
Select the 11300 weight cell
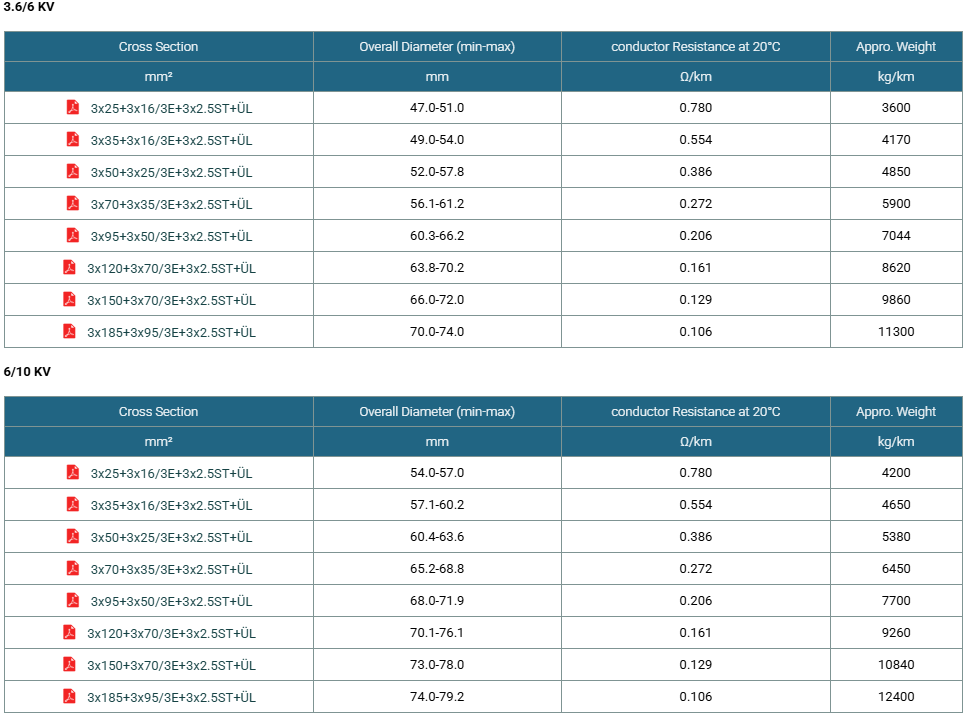coord(896,332)
